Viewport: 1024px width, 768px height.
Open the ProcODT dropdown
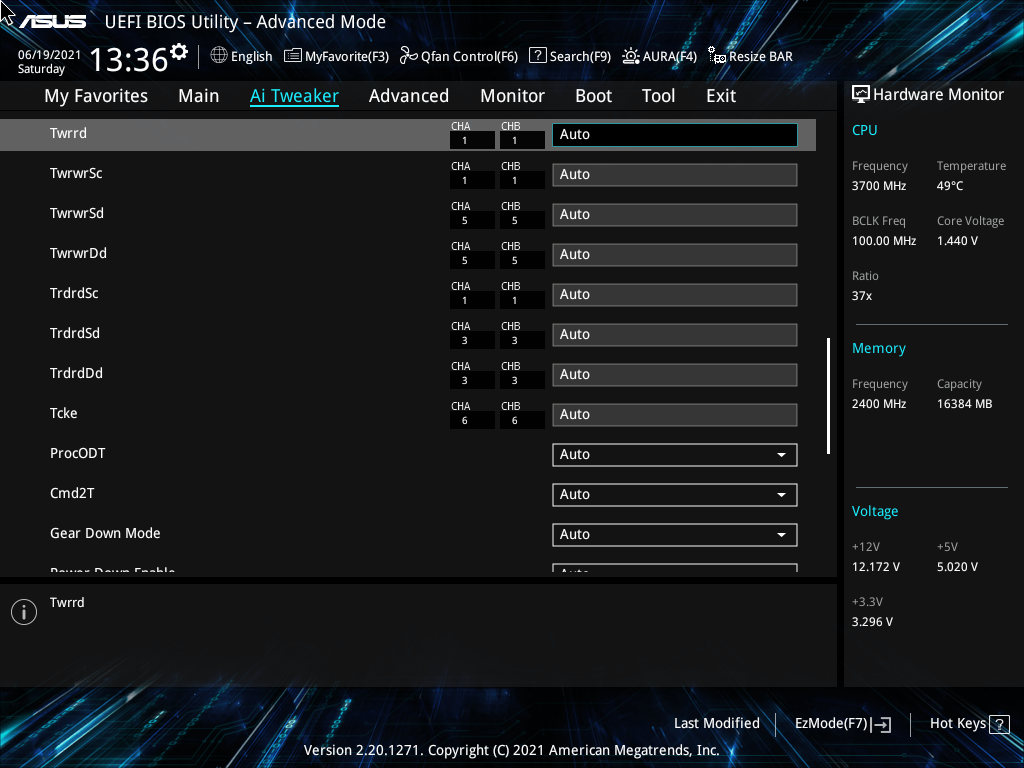674,454
